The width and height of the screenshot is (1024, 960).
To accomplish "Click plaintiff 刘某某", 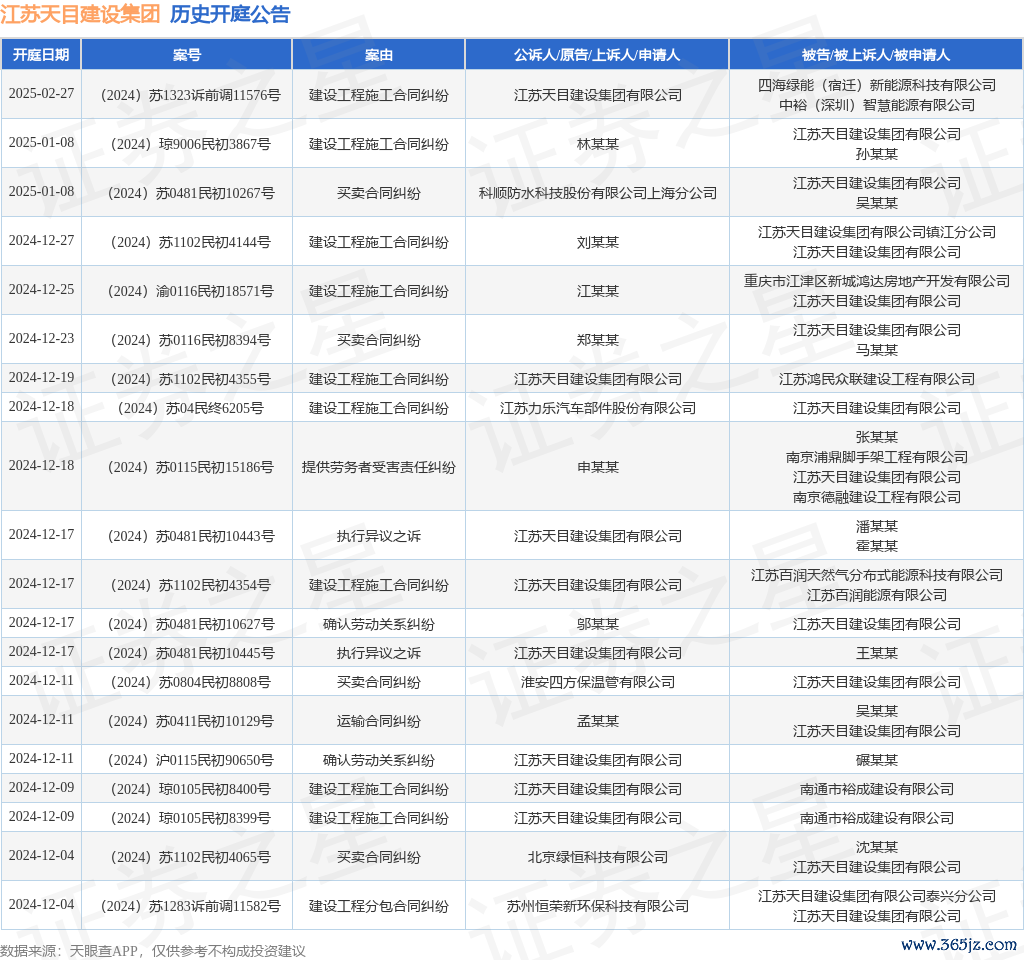I will coord(598,242).
